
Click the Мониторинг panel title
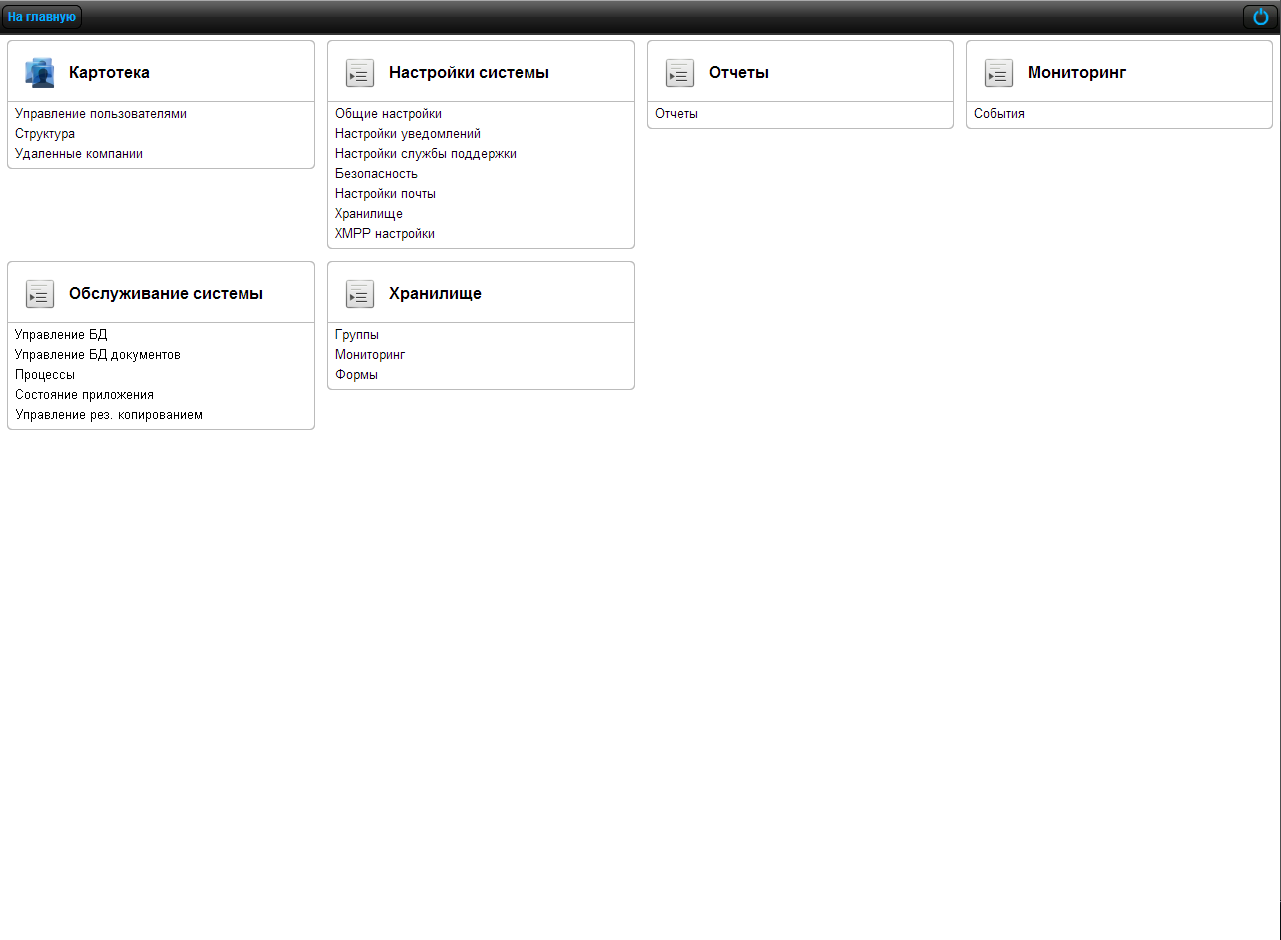1077,73
